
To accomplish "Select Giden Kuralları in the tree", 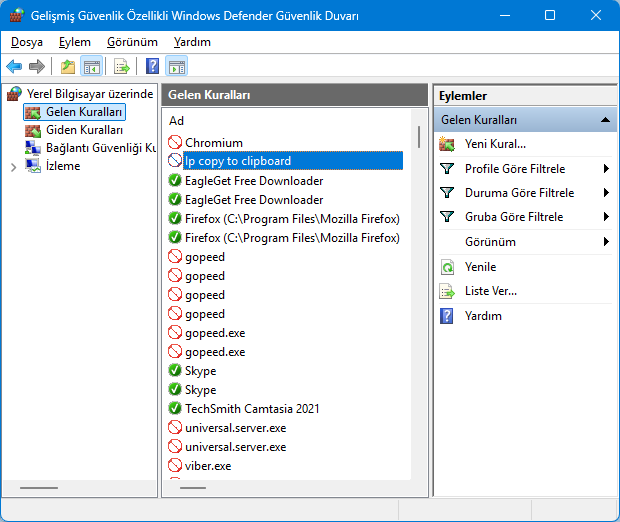I will click(x=84, y=130).
